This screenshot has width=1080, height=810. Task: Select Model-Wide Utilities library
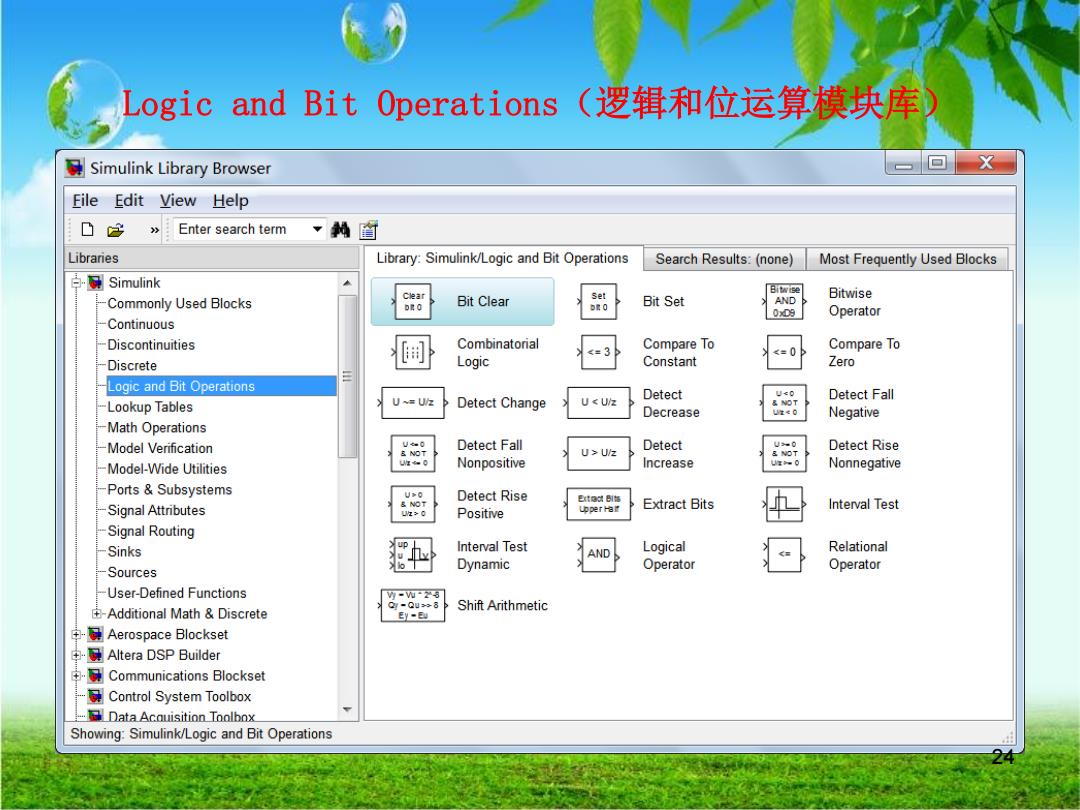(x=167, y=469)
